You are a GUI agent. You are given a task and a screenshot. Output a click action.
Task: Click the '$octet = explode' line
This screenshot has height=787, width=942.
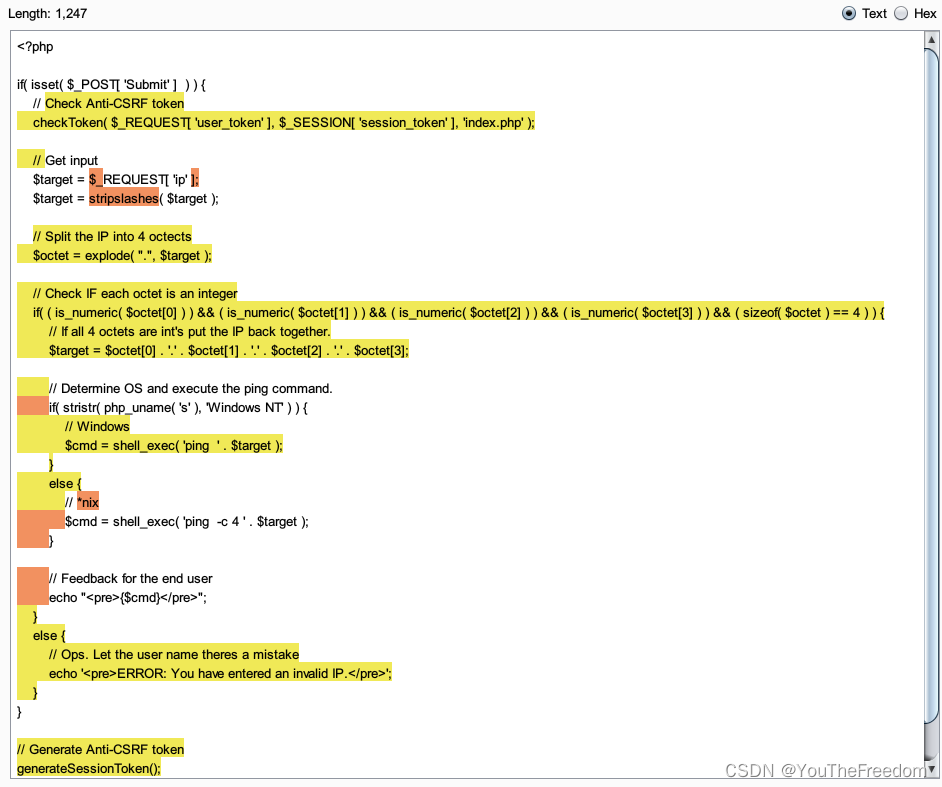point(122,255)
